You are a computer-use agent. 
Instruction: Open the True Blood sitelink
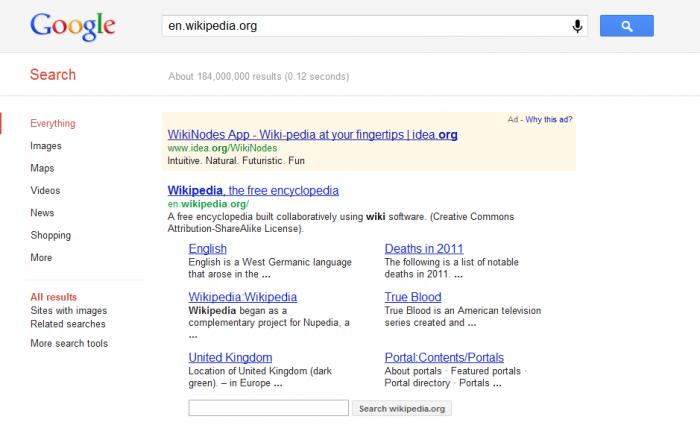413,297
